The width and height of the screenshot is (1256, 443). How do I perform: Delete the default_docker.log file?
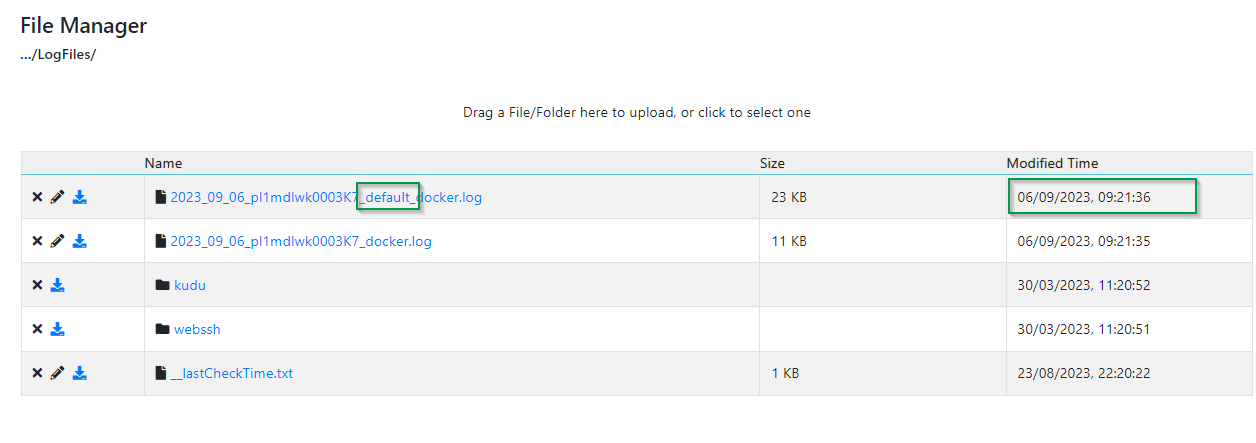pos(37,197)
